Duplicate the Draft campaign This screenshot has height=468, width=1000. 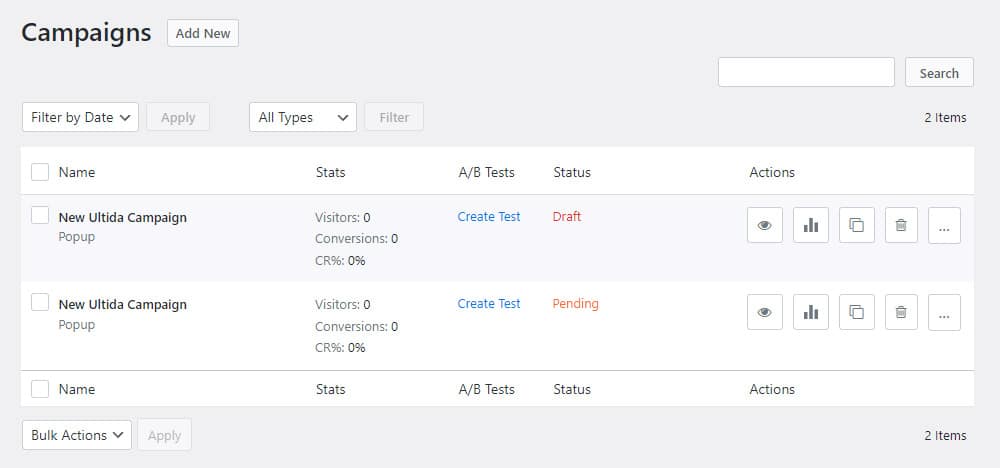coord(857,225)
